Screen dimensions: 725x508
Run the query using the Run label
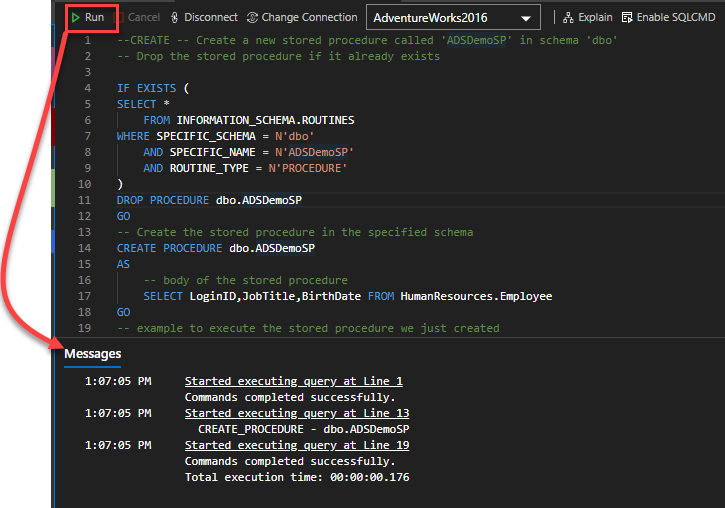pyautogui.click(x=95, y=18)
